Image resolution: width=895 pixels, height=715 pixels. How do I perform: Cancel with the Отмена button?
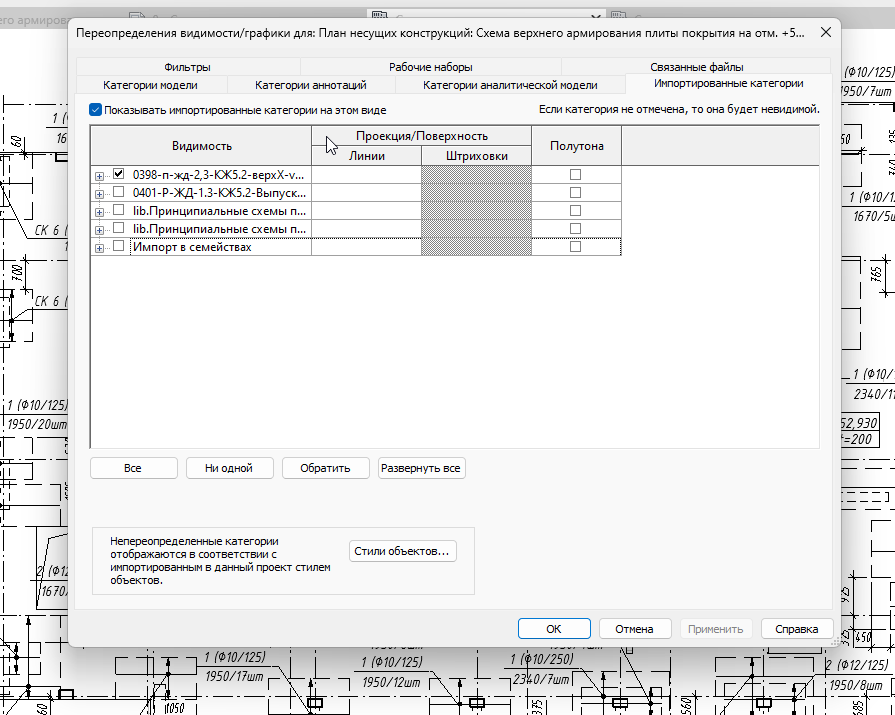click(x=635, y=629)
